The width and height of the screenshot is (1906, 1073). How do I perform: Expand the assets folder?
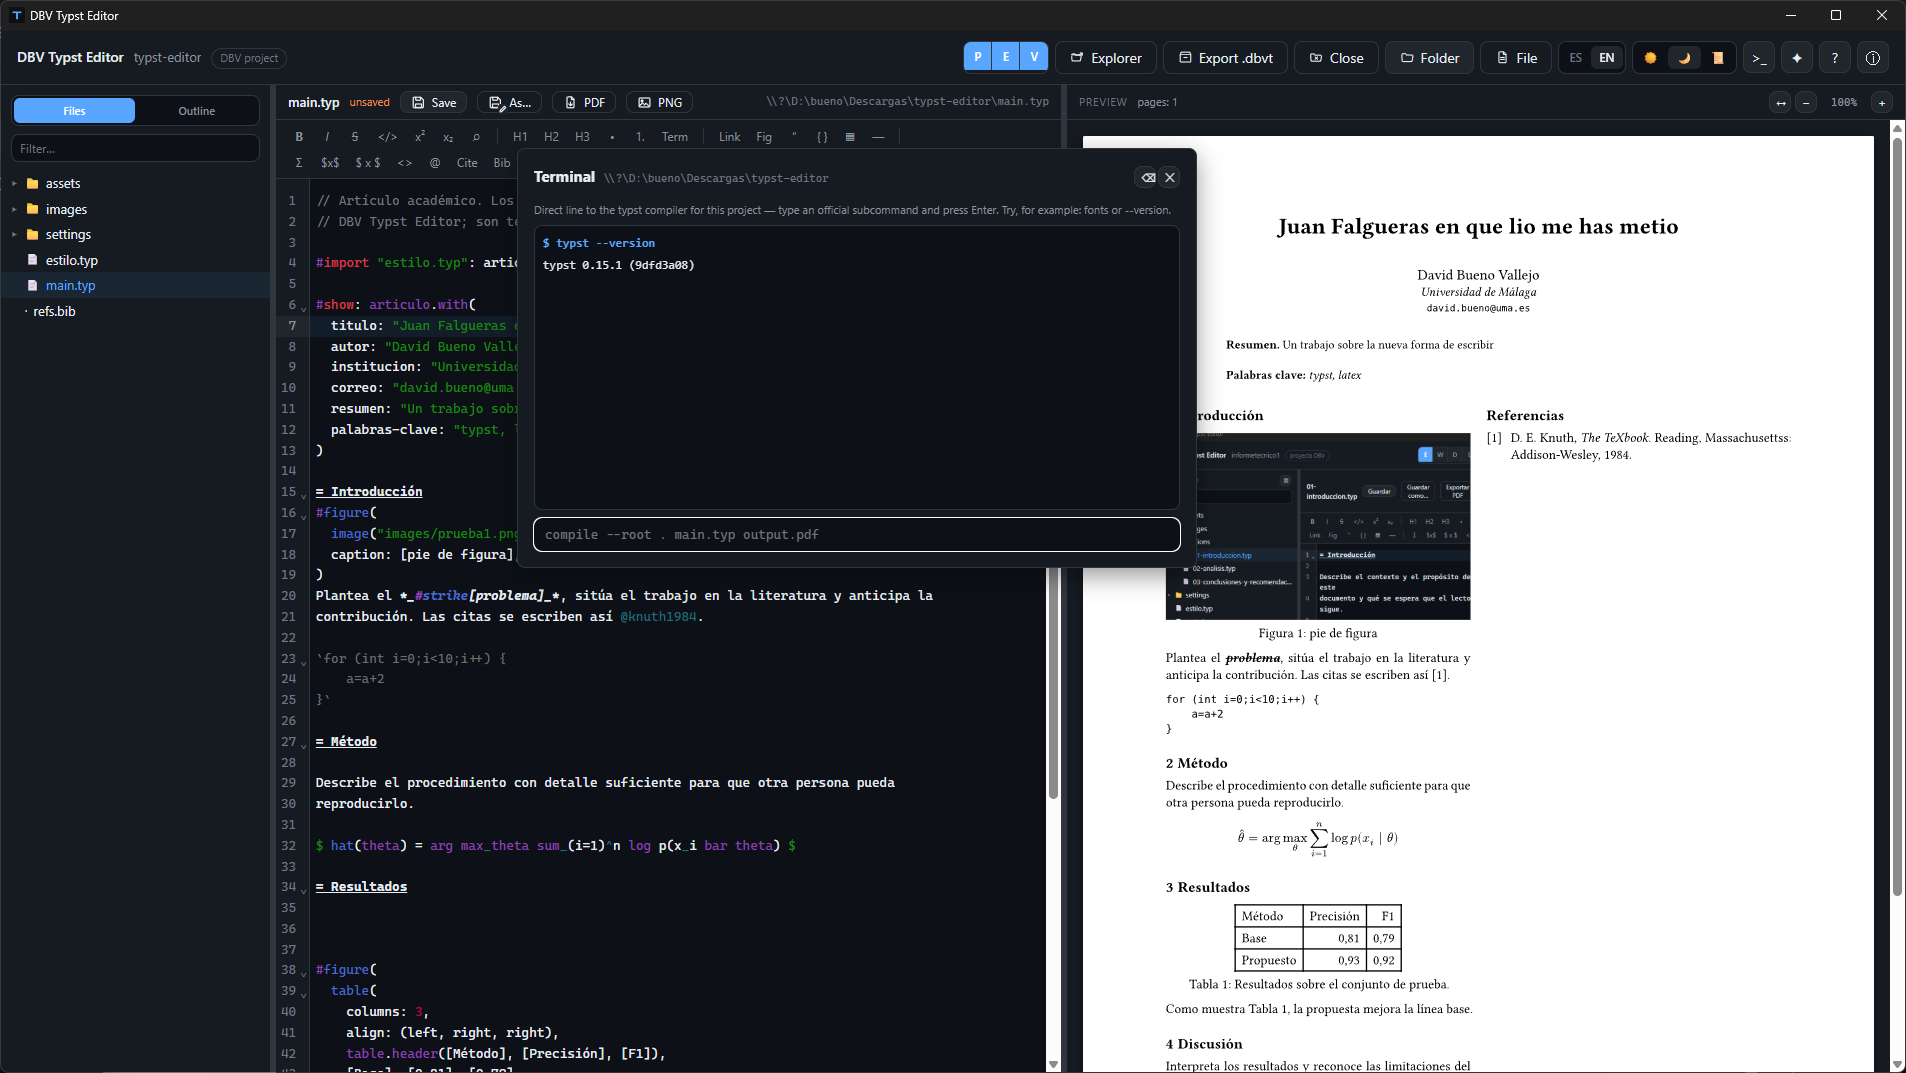pos(14,184)
